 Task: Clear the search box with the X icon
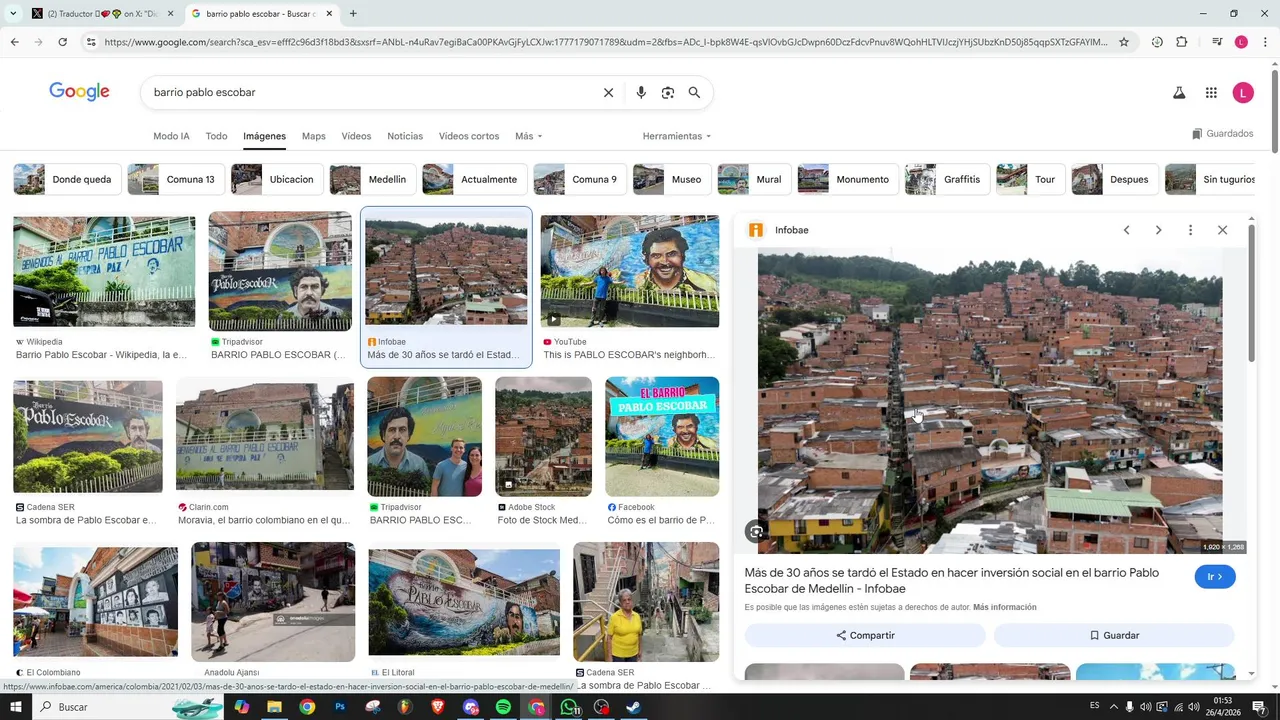608,92
